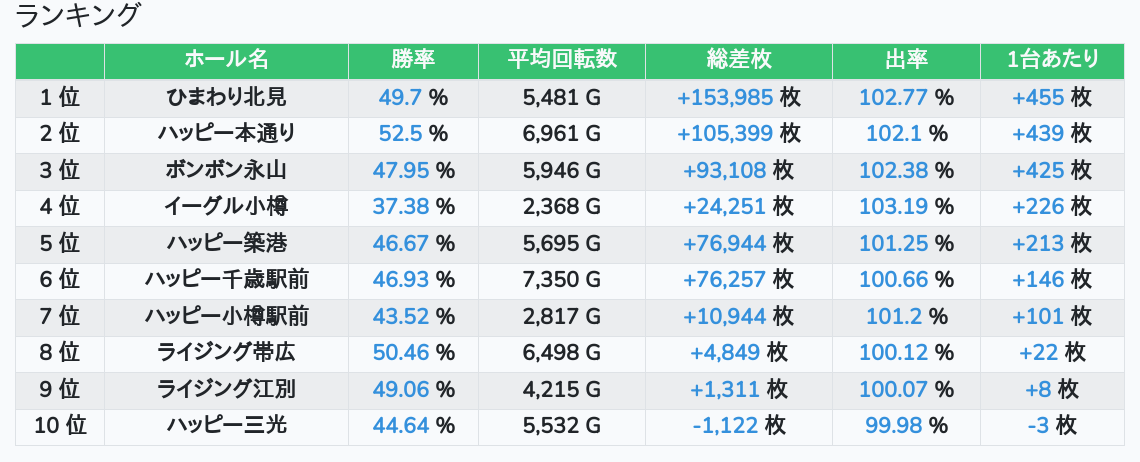The width and height of the screenshot is (1140, 462).
Task: Select the ハッピー小樽駅前 hall name
Action: pyautogui.click(x=226, y=316)
